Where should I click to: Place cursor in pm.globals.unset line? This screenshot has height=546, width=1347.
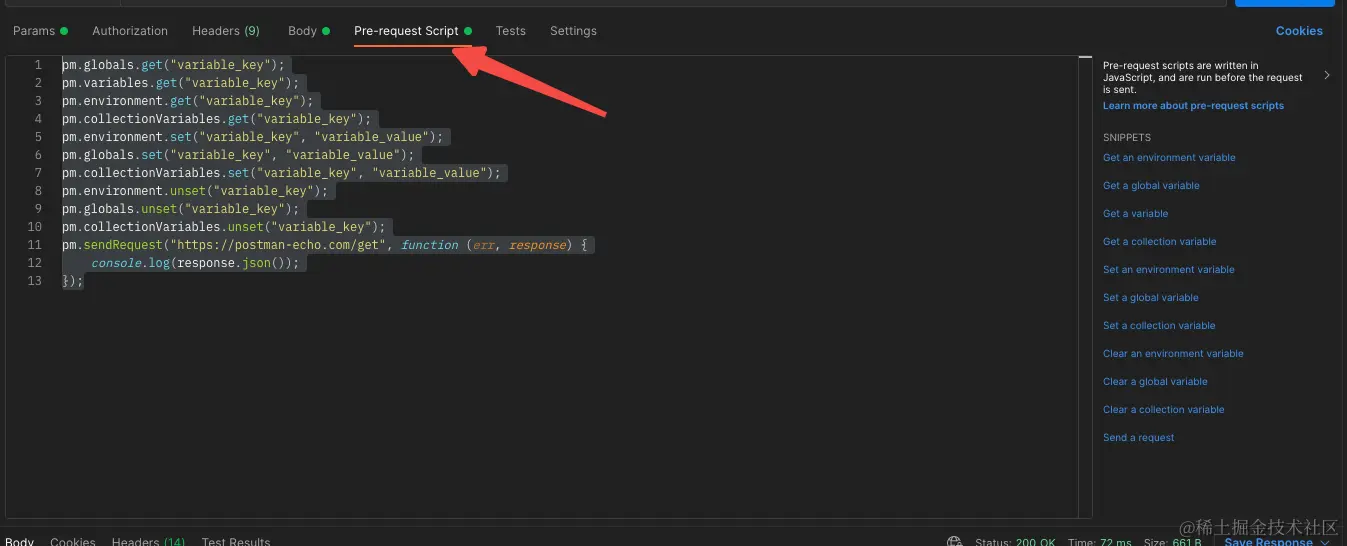point(181,209)
